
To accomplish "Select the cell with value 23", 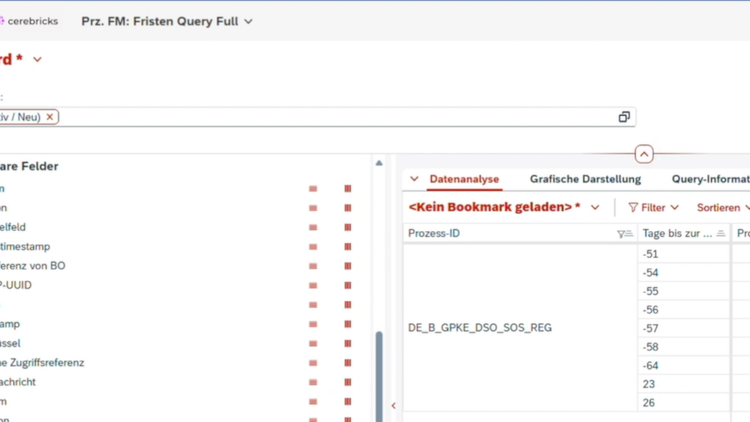I will (x=684, y=384).
